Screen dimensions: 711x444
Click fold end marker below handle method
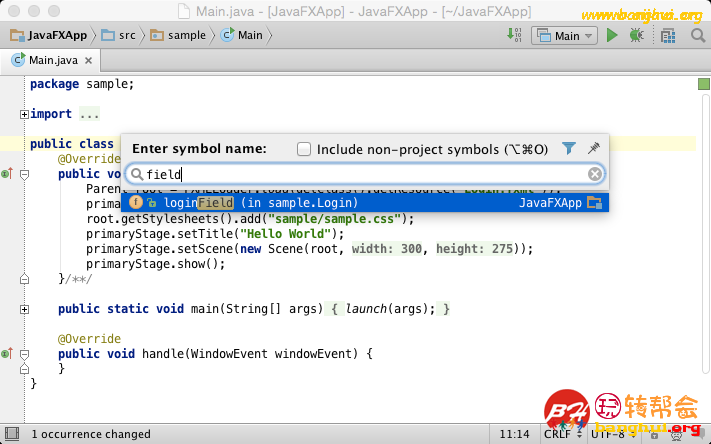click(24, 369)
